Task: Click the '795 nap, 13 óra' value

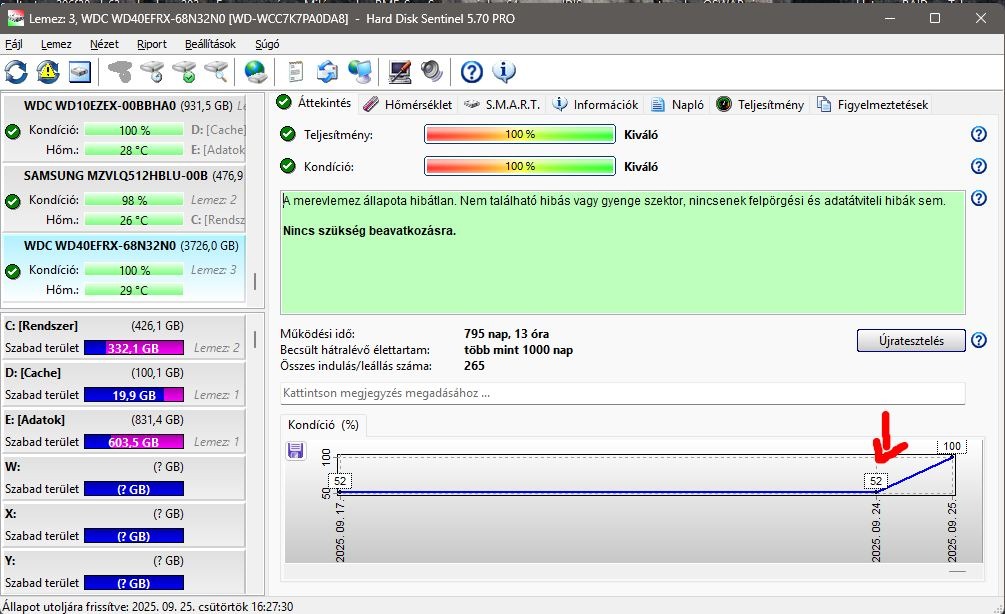Action: [x=506, y=334]
